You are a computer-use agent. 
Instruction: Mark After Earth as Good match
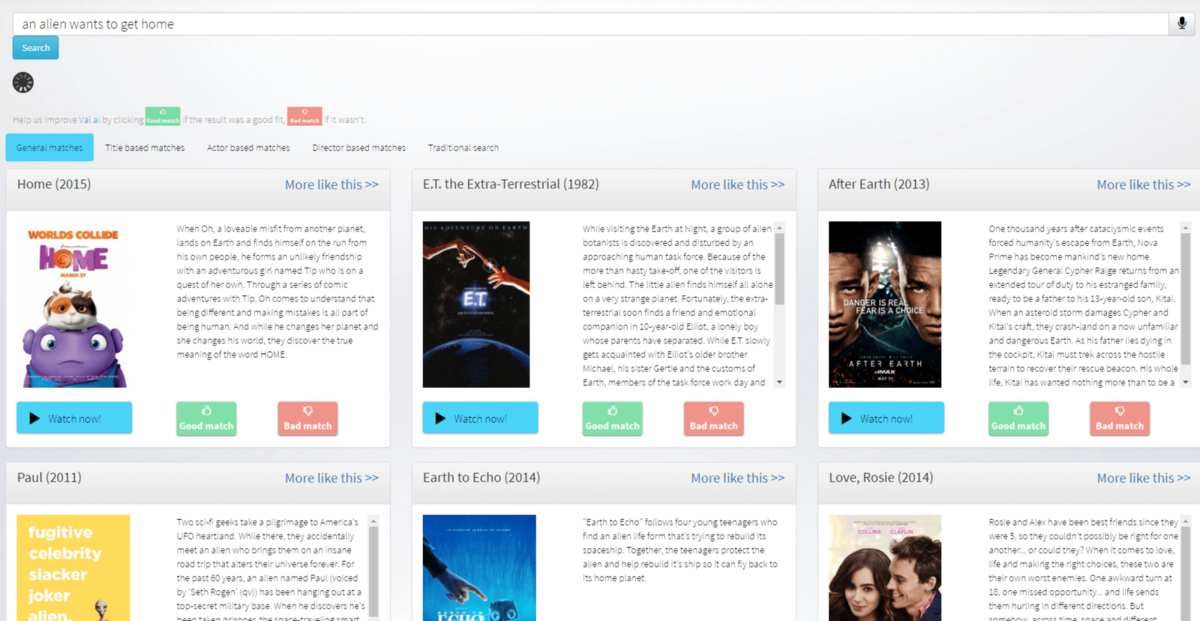(x=1018, y=419)
